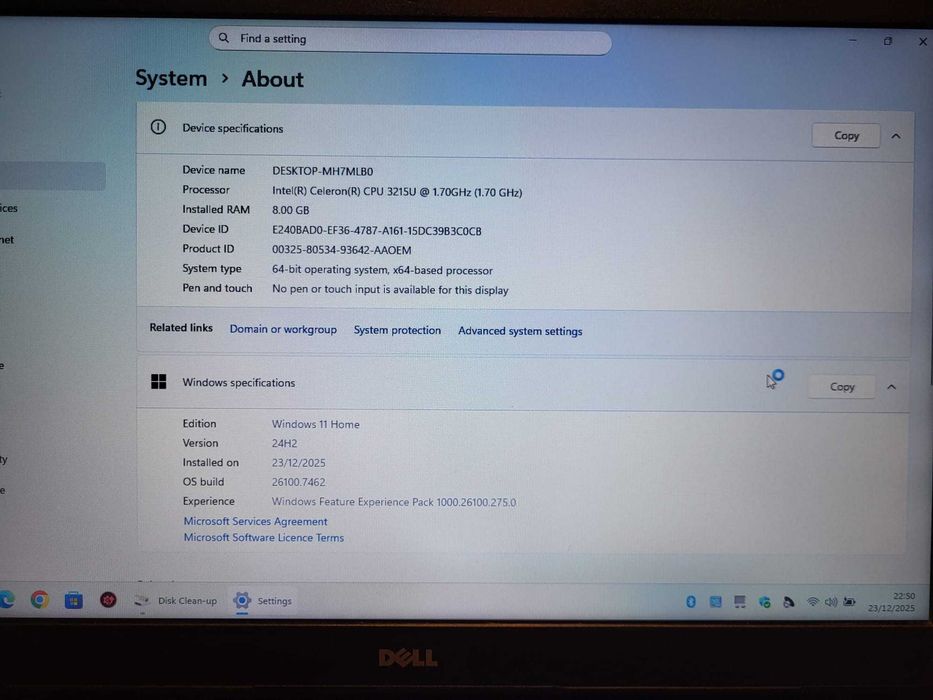
Task: Click the Settings gear taskbar button
Action: click(x=263, y=601)
